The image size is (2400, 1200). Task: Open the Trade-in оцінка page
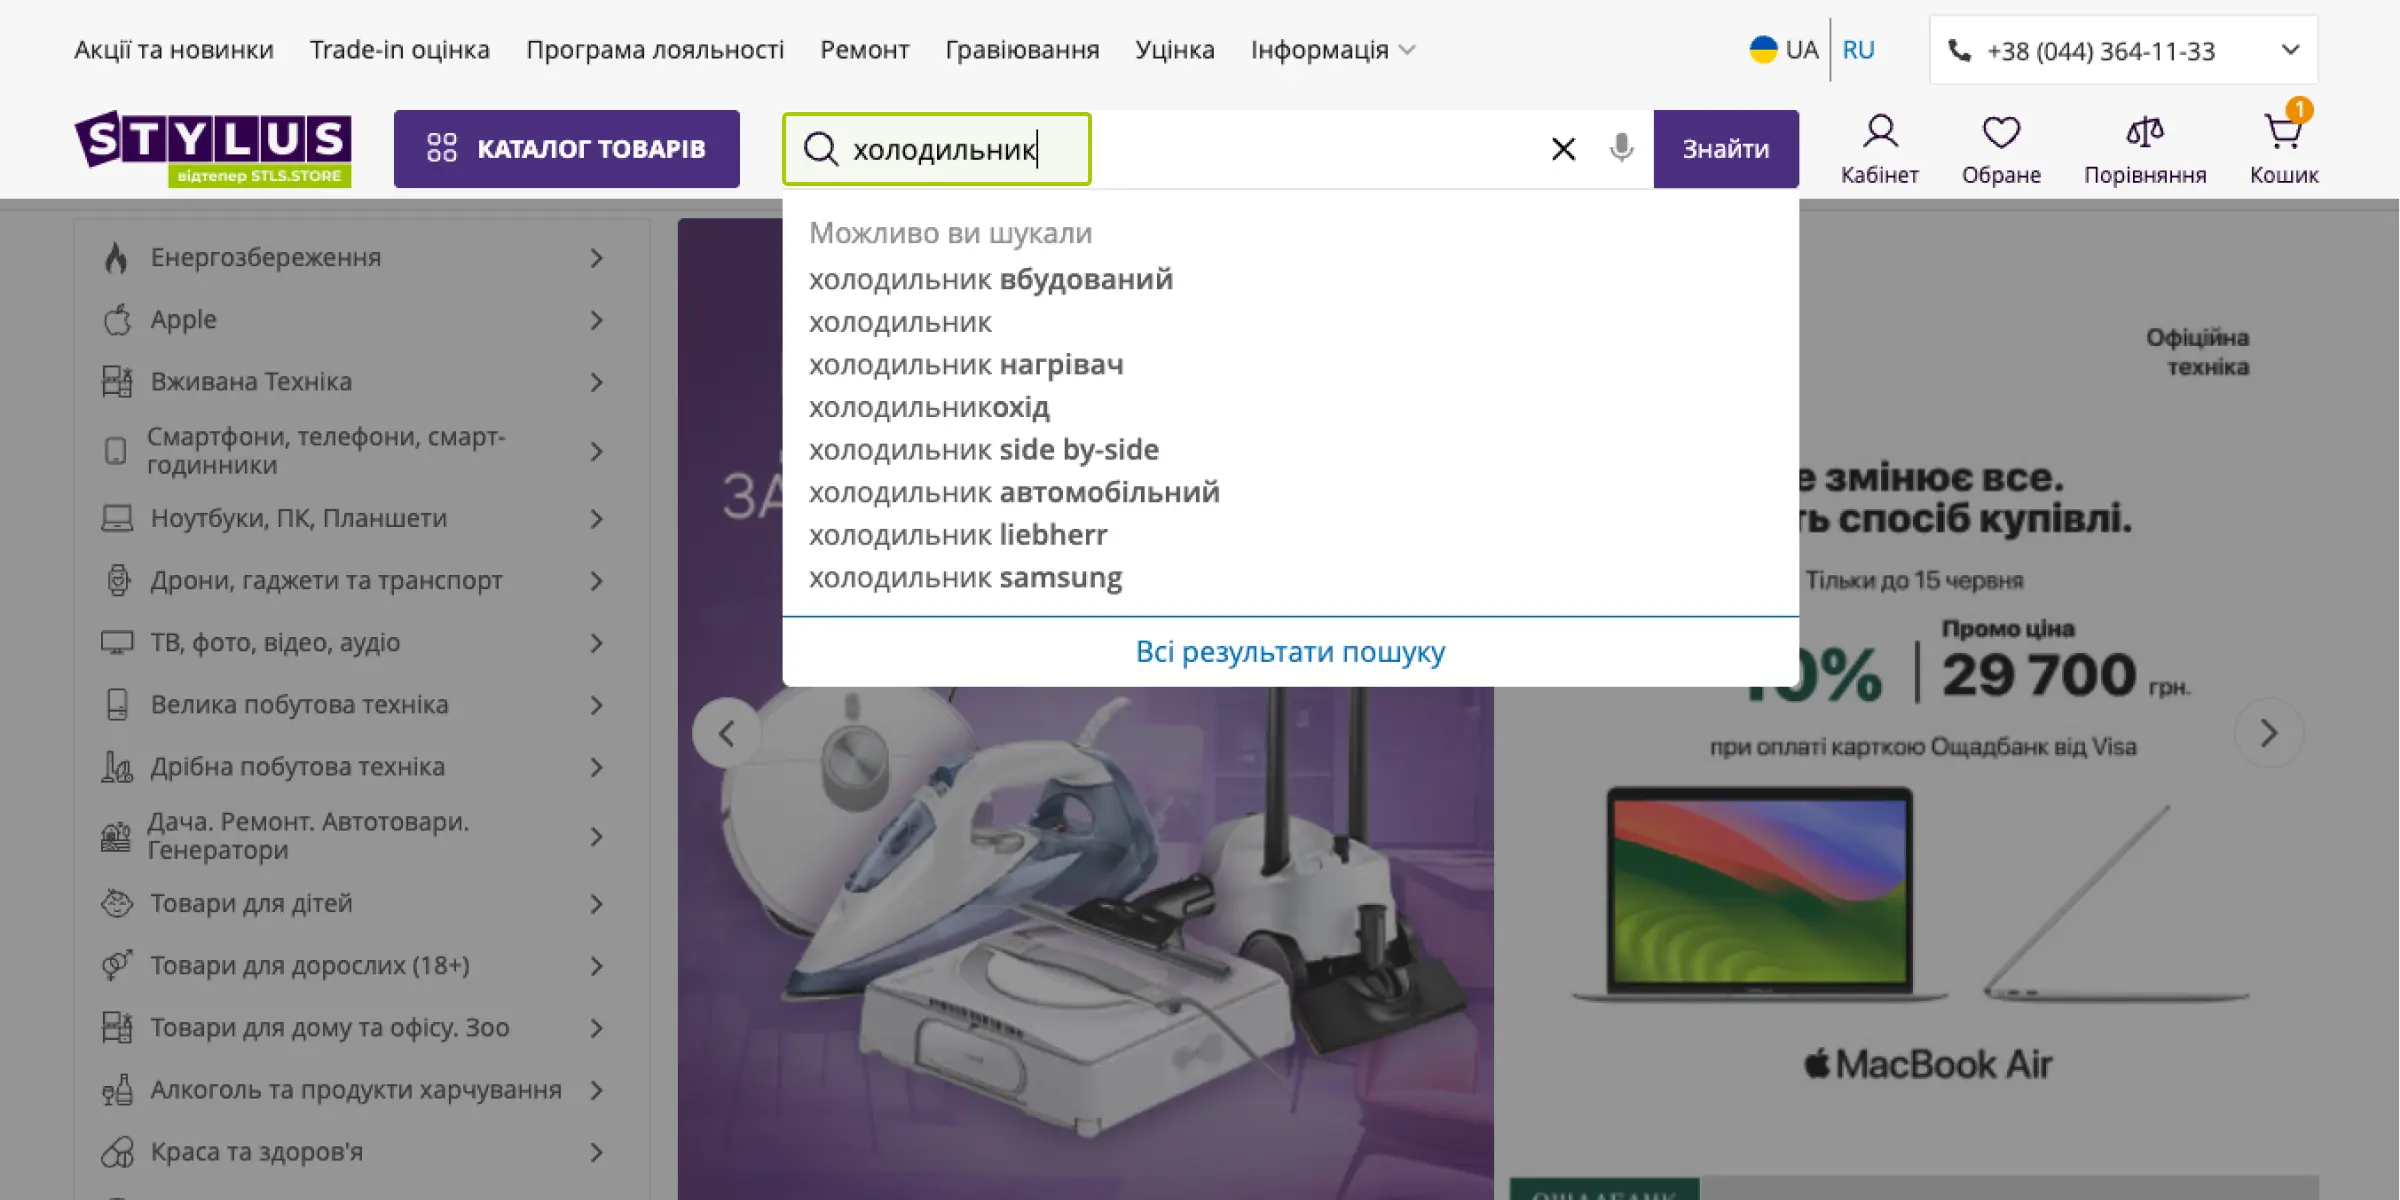400,50
